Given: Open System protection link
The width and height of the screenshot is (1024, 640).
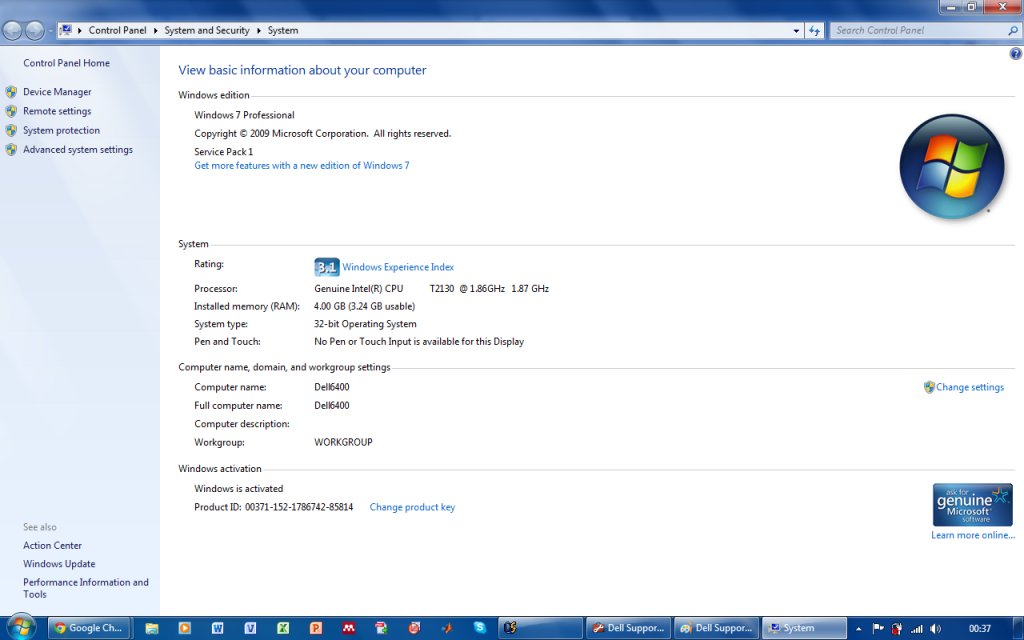Looking at the screenshot, I should (61, 130).
